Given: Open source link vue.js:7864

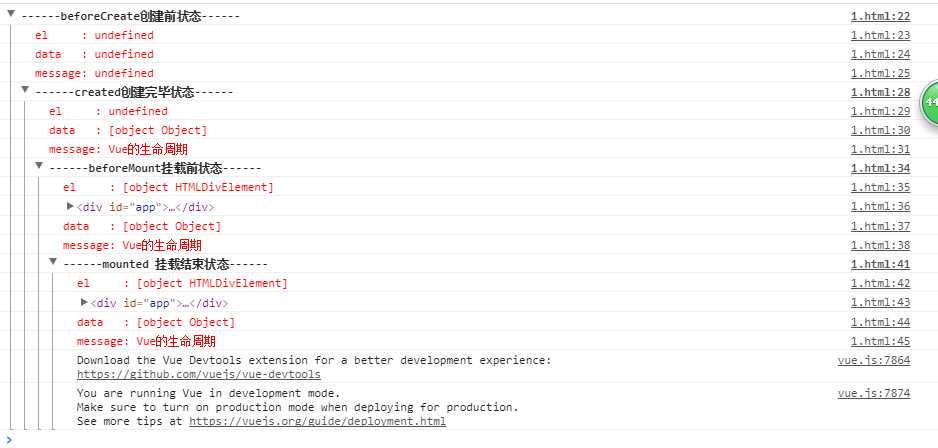Looking at the screenshot, I should coord(873,360).
